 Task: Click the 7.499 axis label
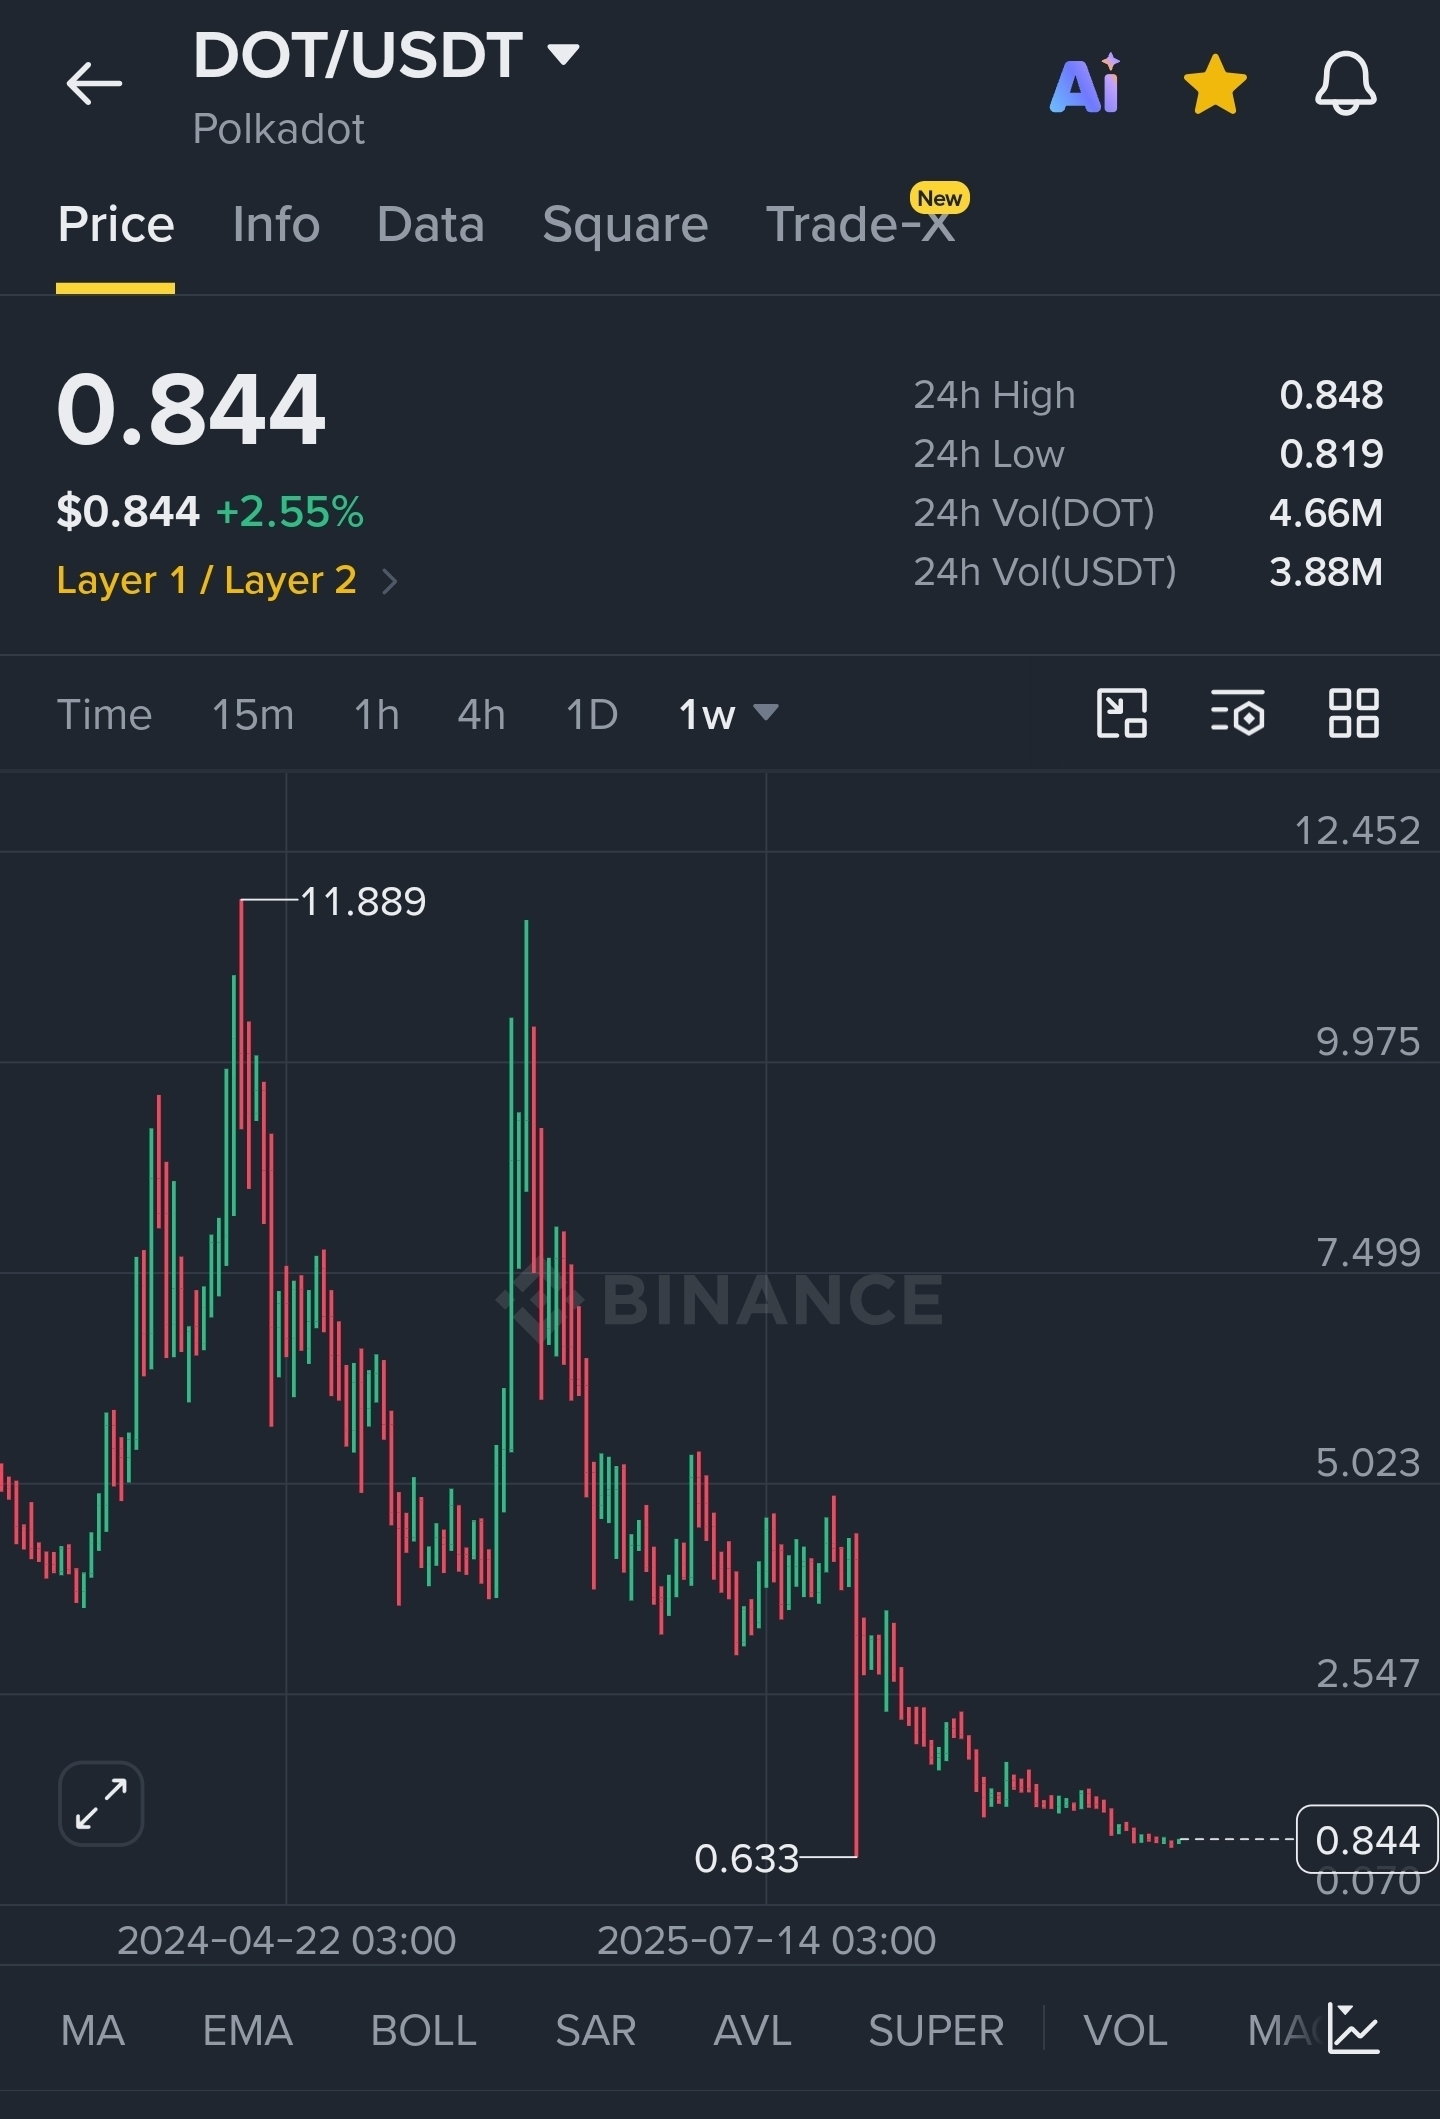(1368, 1252)
